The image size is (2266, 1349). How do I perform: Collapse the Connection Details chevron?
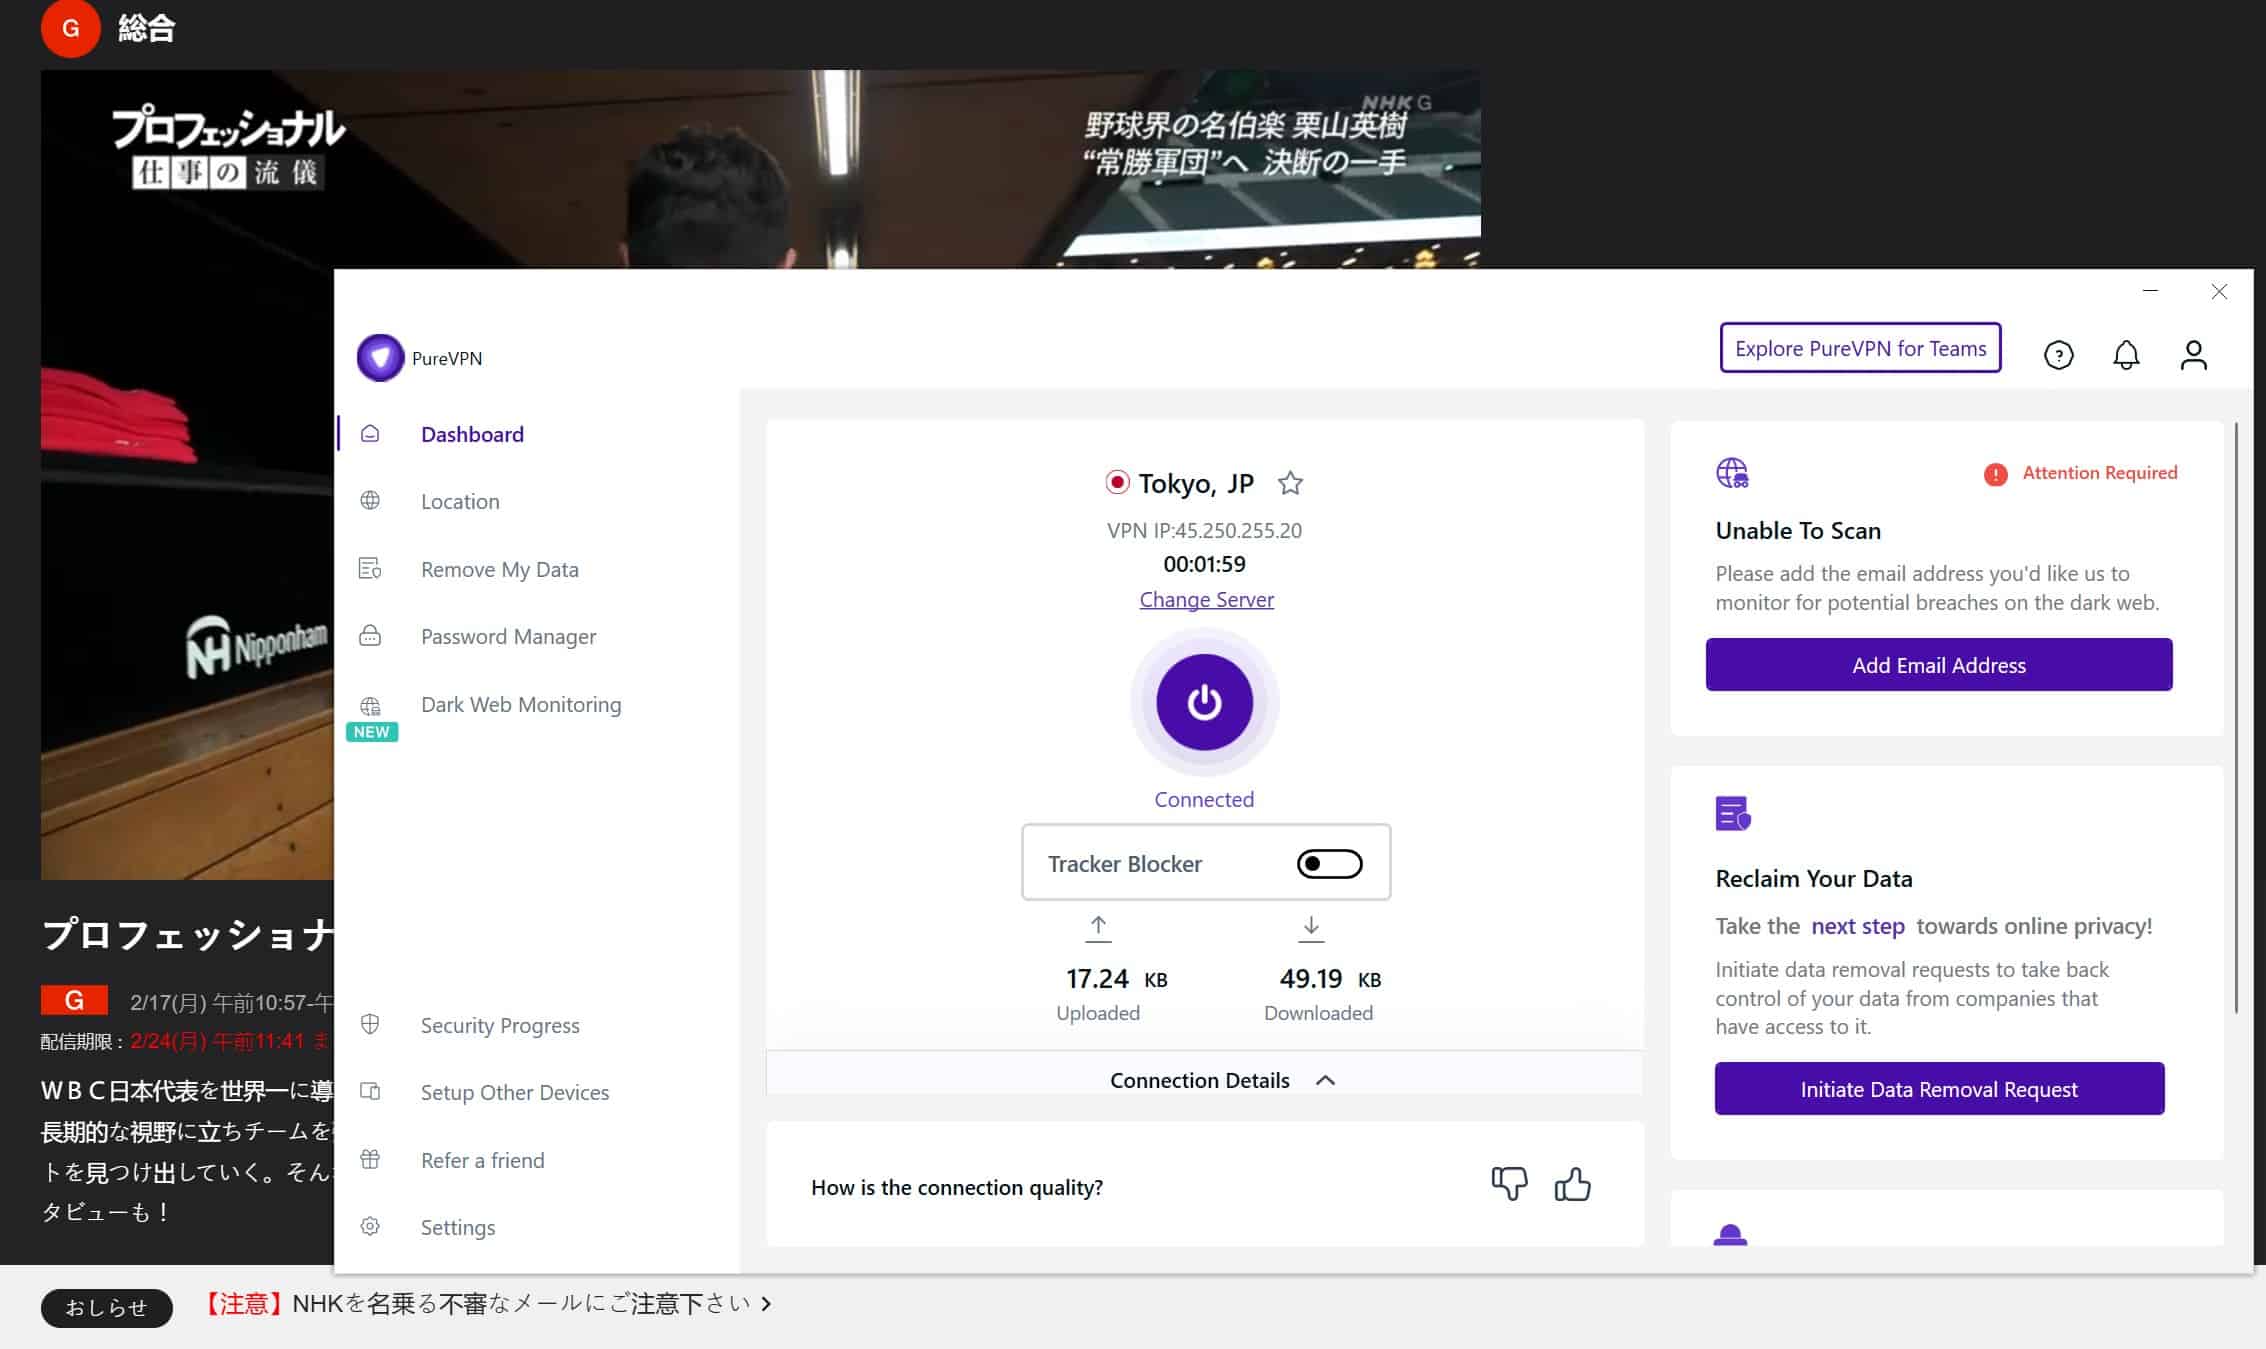[1325, 1080]
